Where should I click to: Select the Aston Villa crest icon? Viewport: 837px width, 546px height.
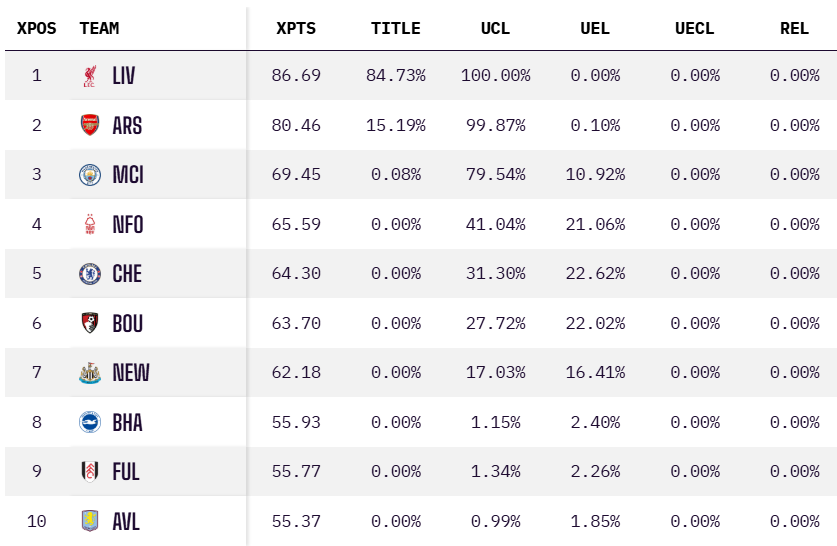90,521
